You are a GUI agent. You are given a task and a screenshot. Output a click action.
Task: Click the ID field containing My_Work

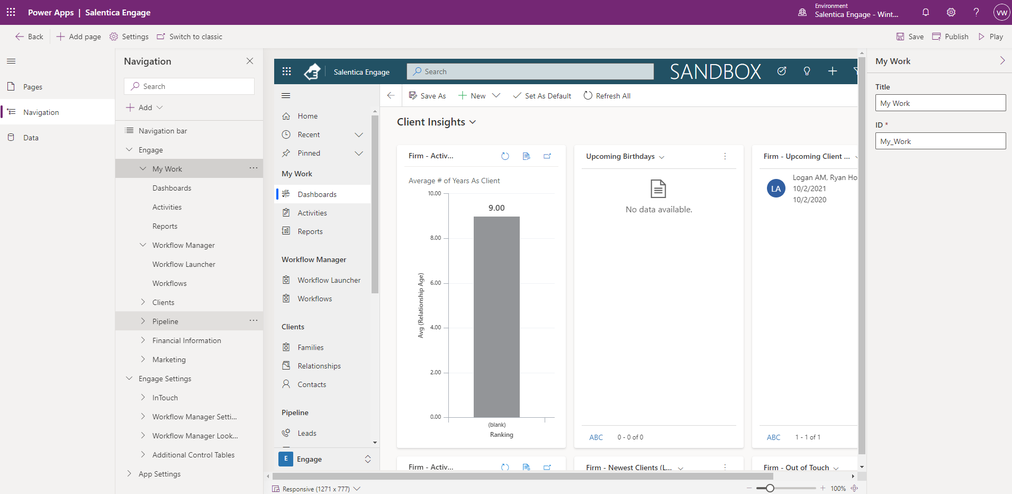click(x=940, y=141)
